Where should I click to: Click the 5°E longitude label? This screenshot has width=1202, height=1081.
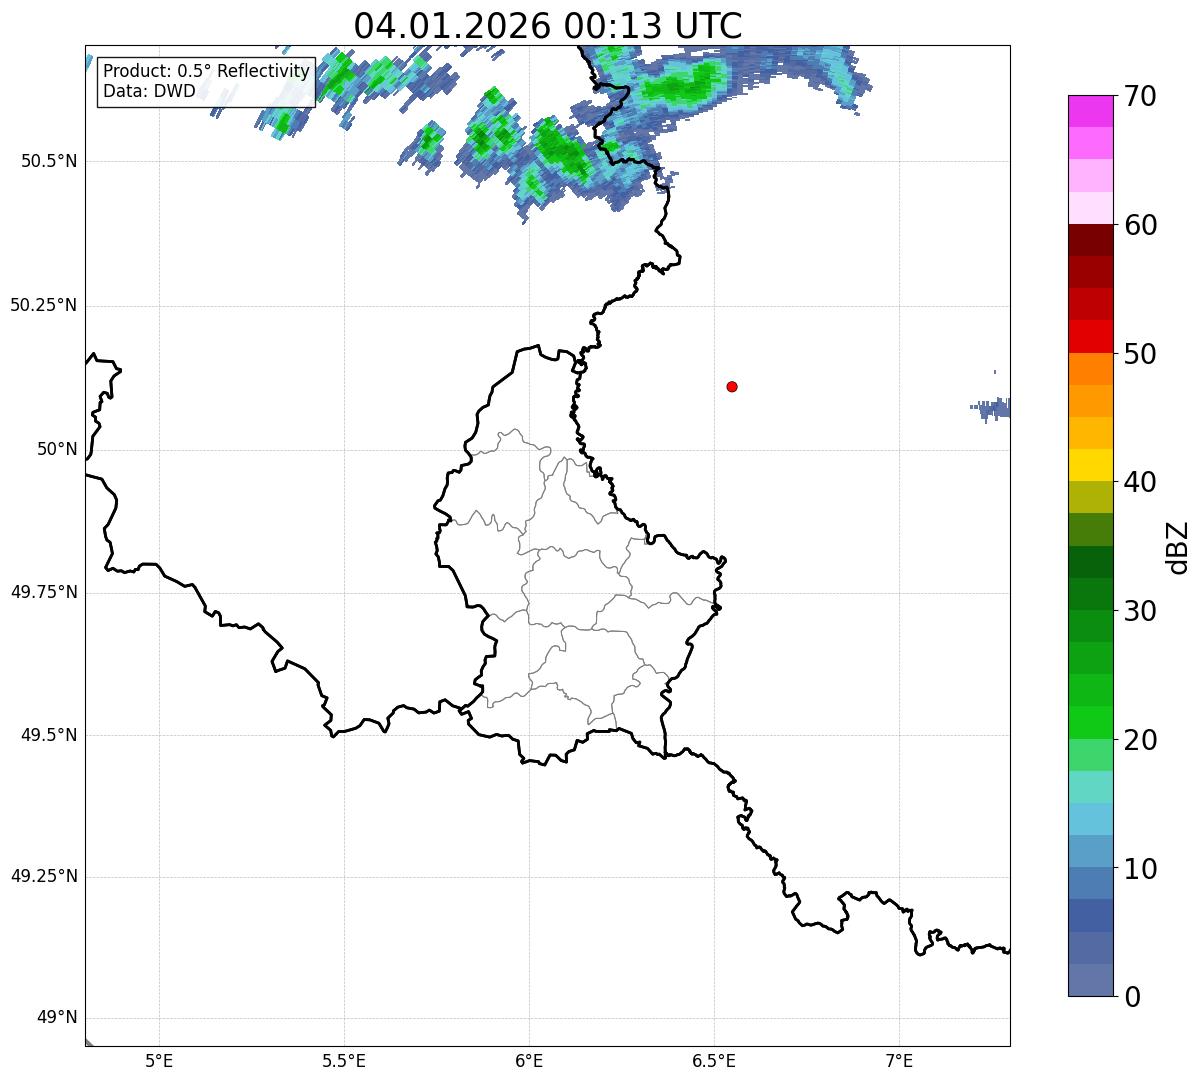[x=159, y=1060]
